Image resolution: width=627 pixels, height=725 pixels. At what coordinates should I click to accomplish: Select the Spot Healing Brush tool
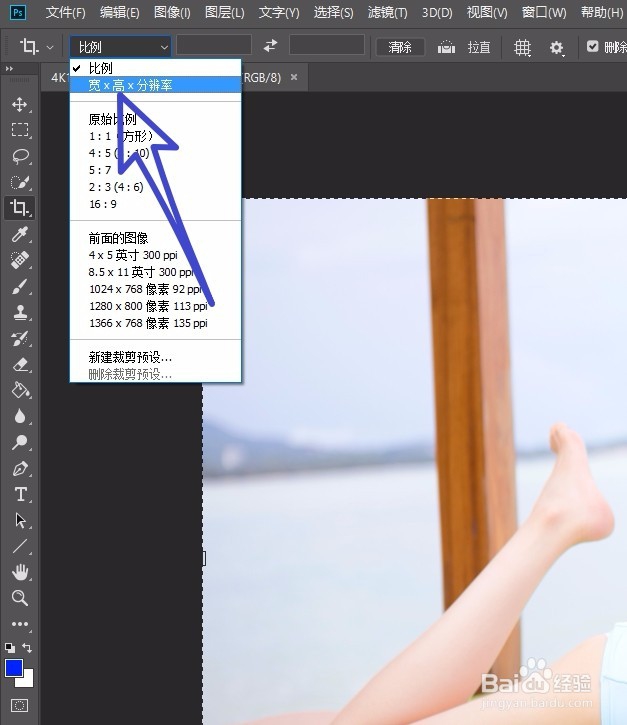pos(20,260)
